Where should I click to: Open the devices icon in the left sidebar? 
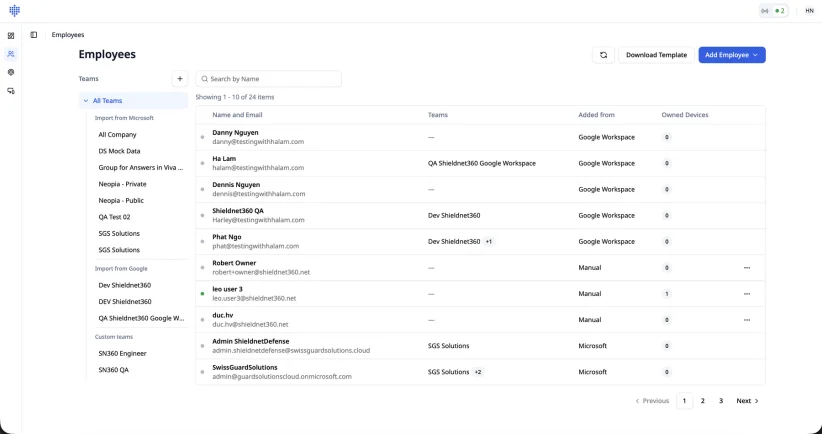(x=11, y=91)
